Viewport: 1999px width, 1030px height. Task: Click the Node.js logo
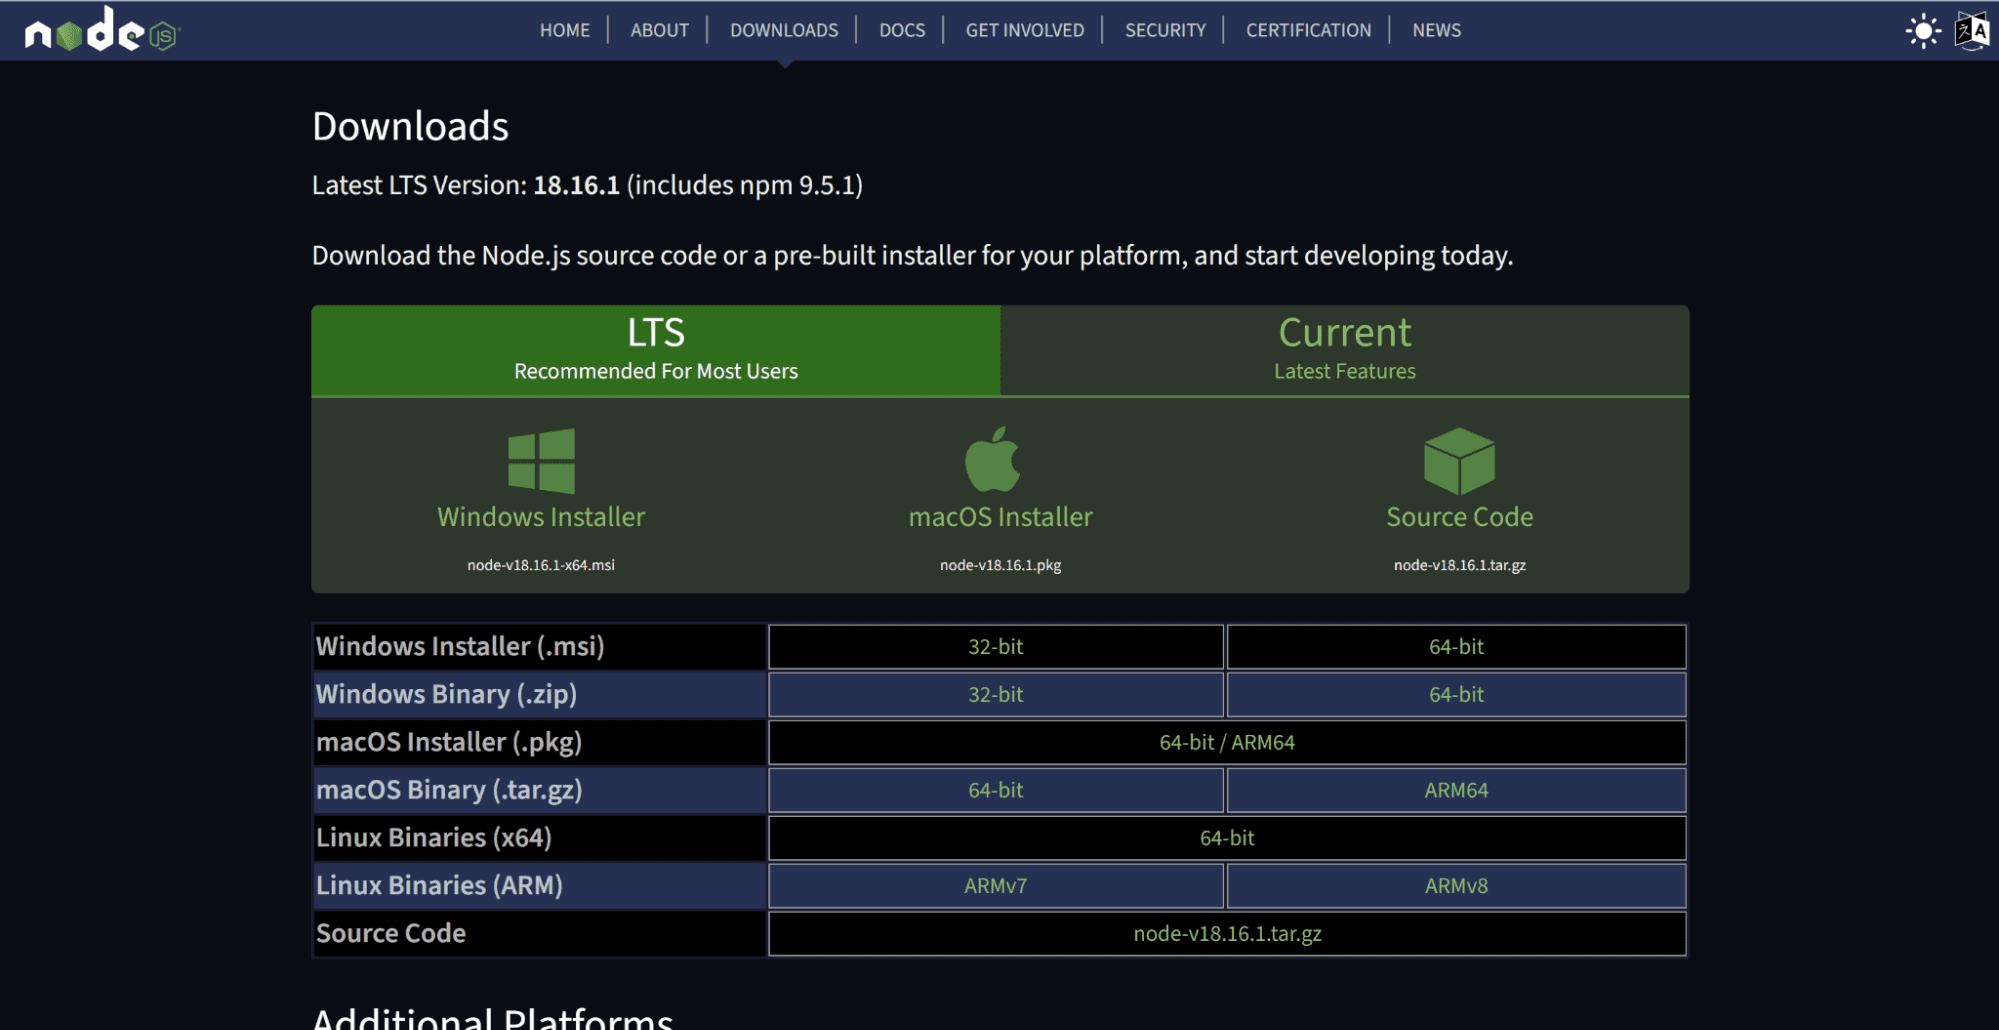pyautogui.click(x=101, y=30)
